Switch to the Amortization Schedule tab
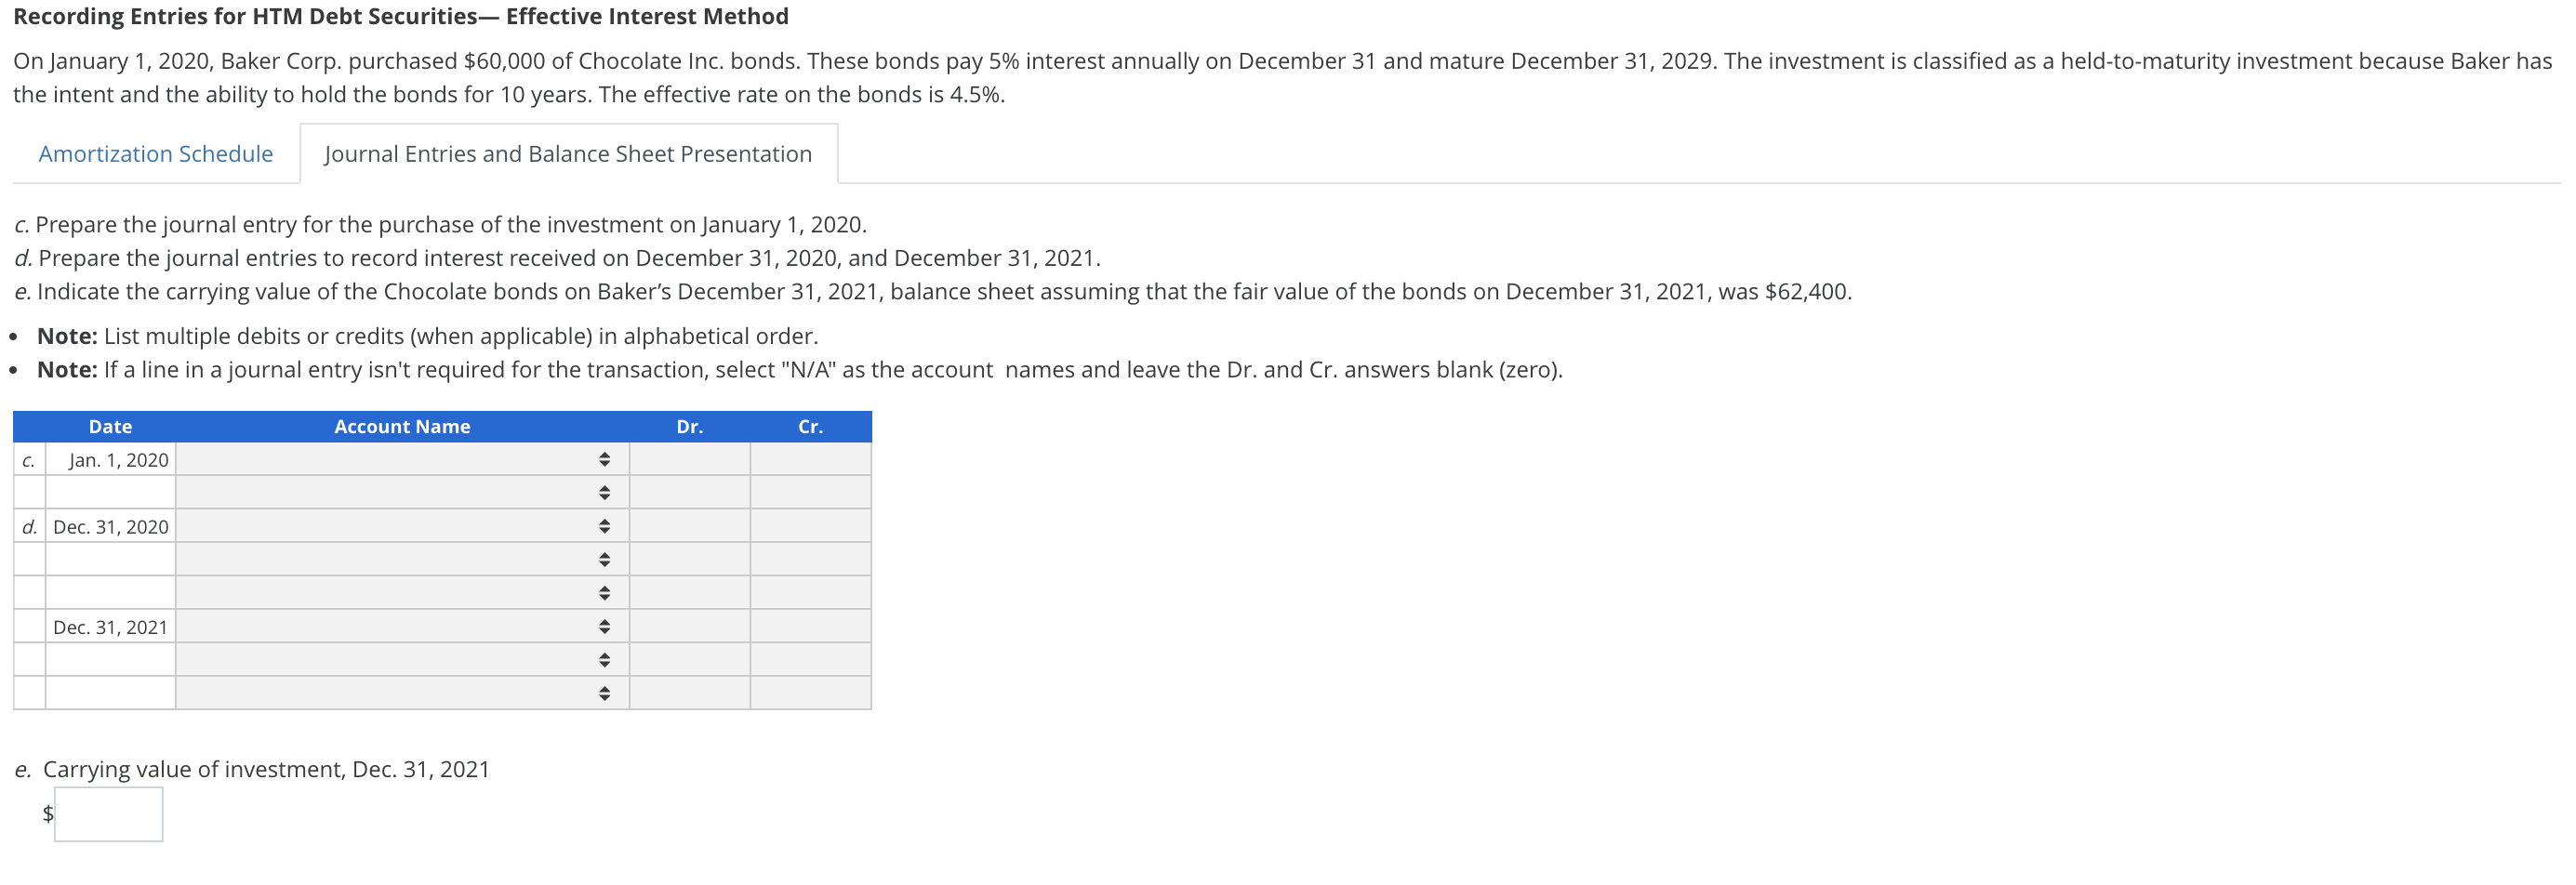 155,153
